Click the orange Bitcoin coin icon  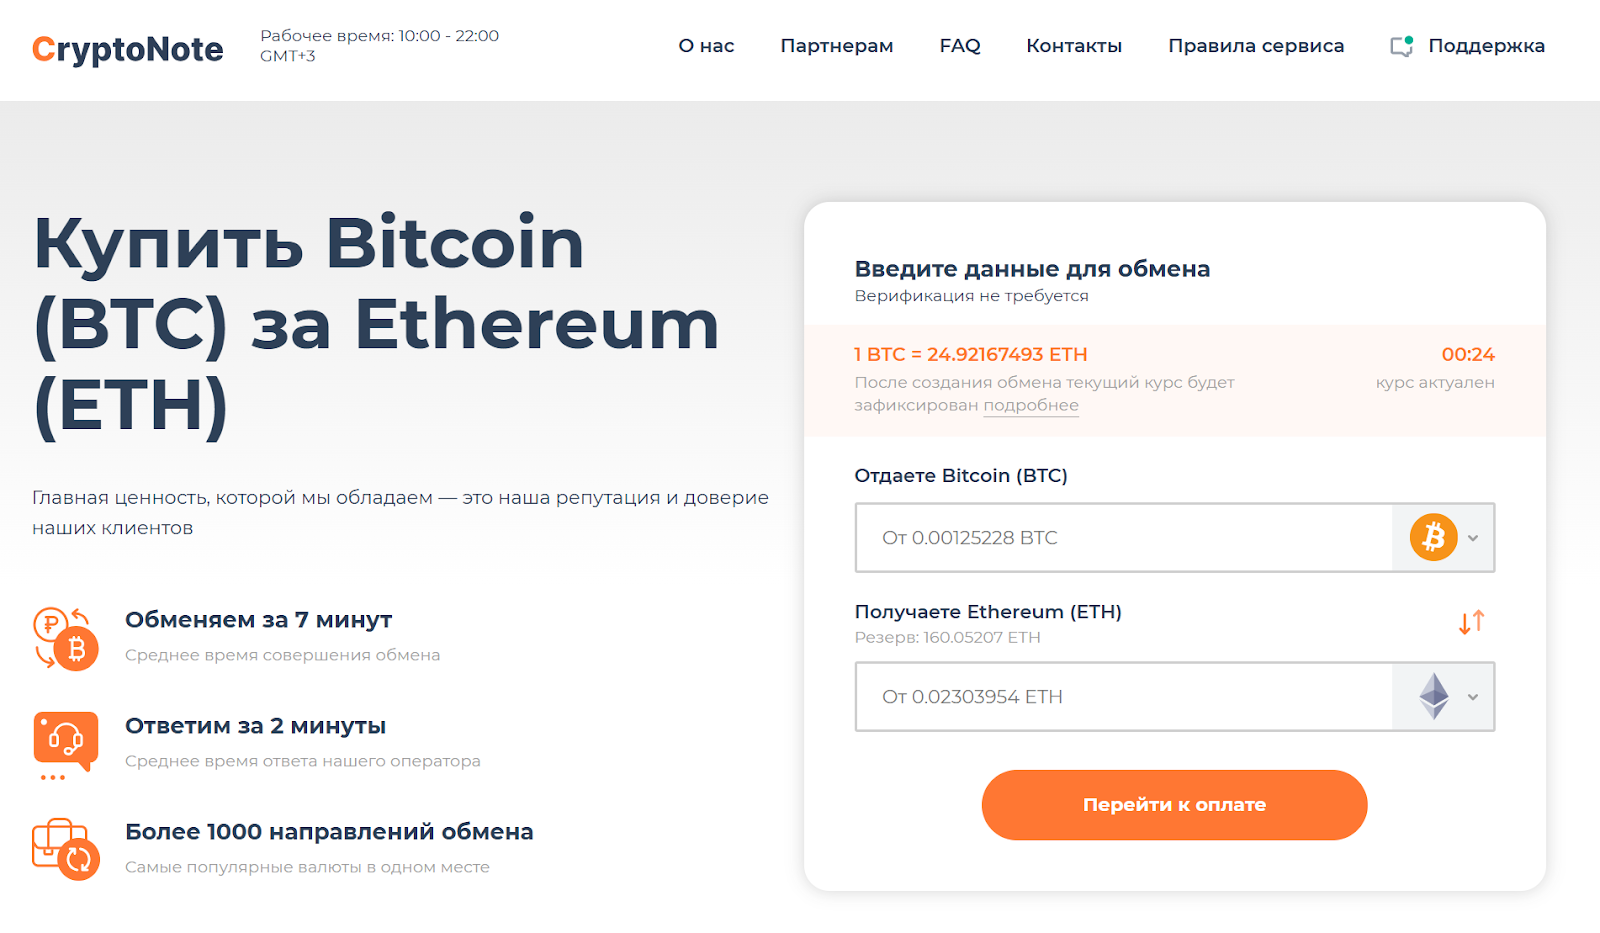click(x=1433, y=537)
